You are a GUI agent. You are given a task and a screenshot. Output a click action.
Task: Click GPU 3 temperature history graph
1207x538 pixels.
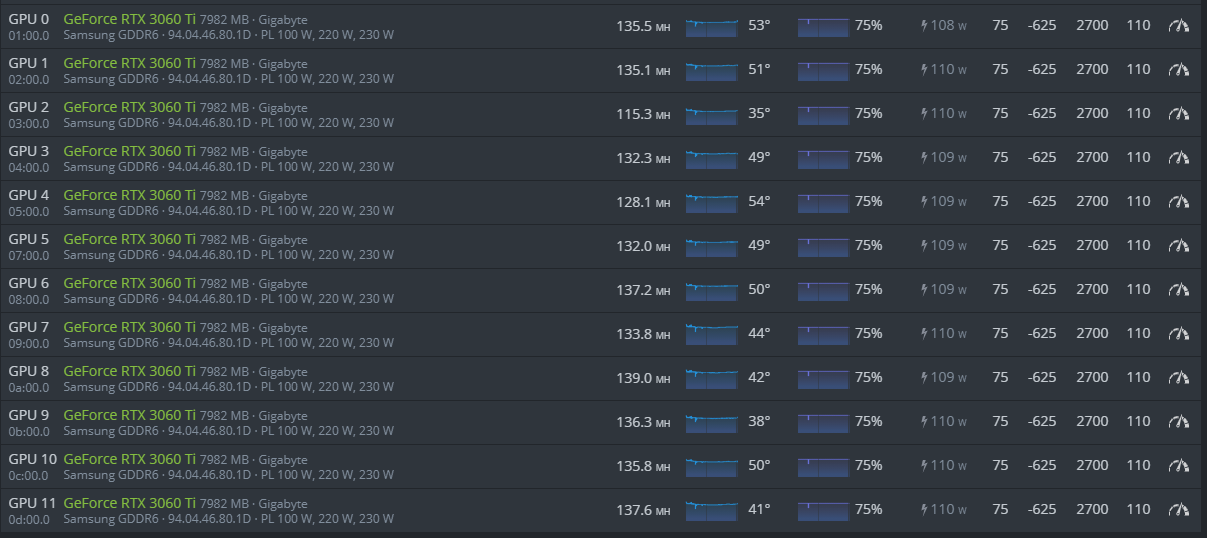tap(711, 158)
